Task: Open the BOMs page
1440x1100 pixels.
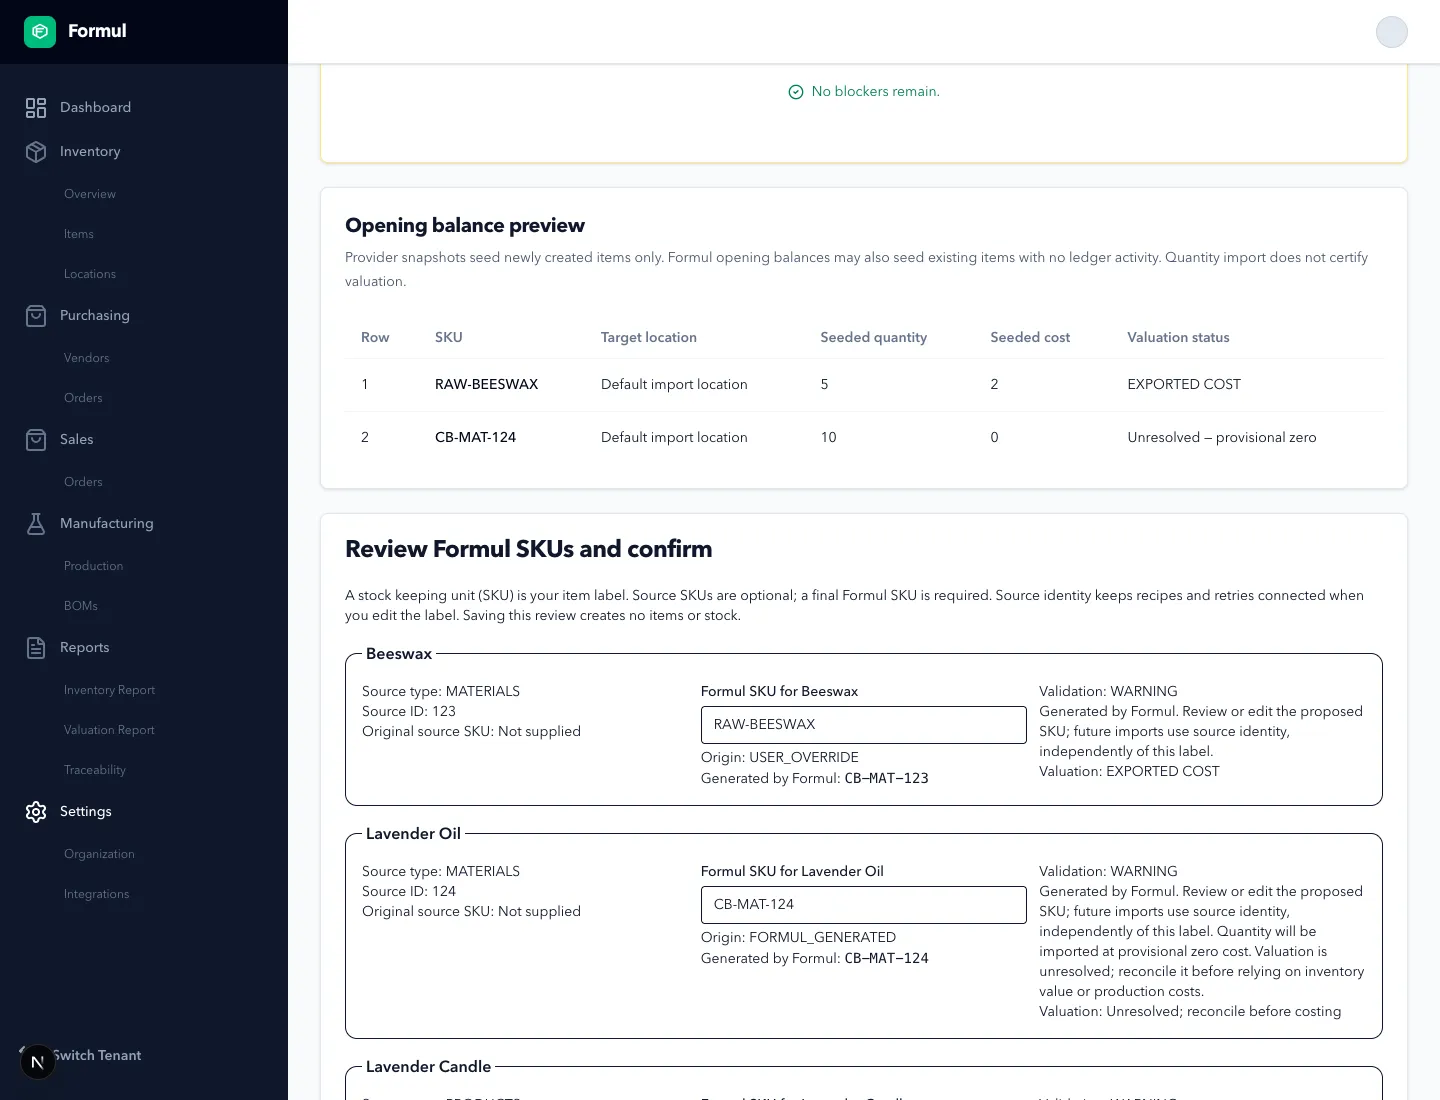Action: [81, 606]
